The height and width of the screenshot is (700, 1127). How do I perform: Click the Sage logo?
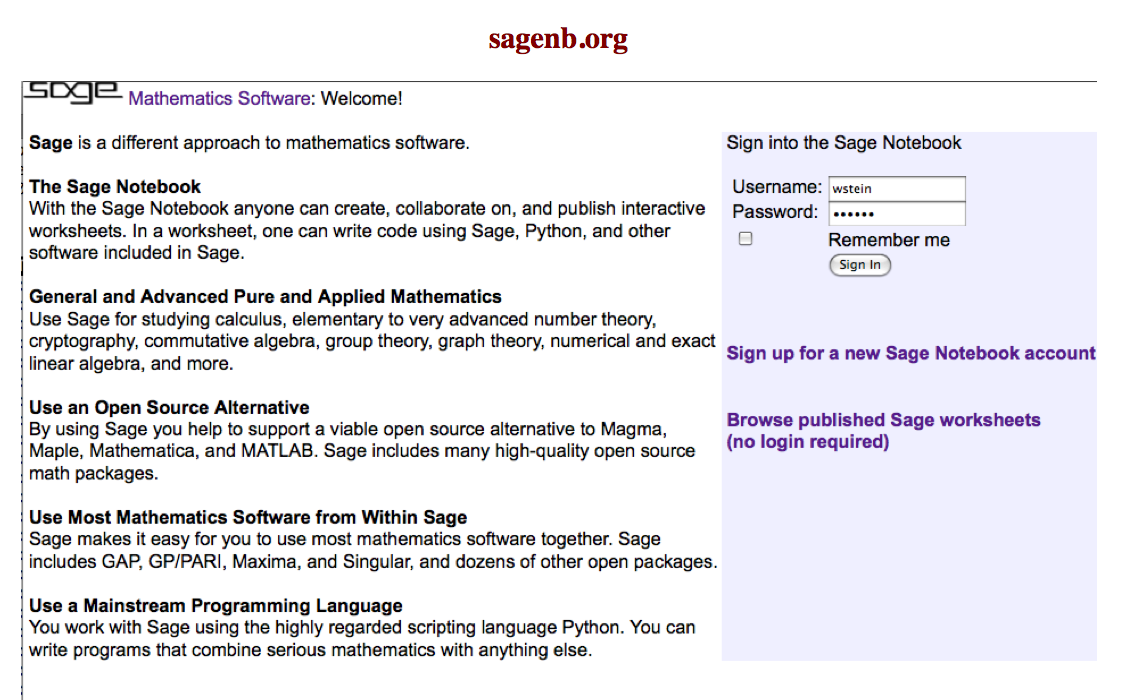[x=74, y=93]
